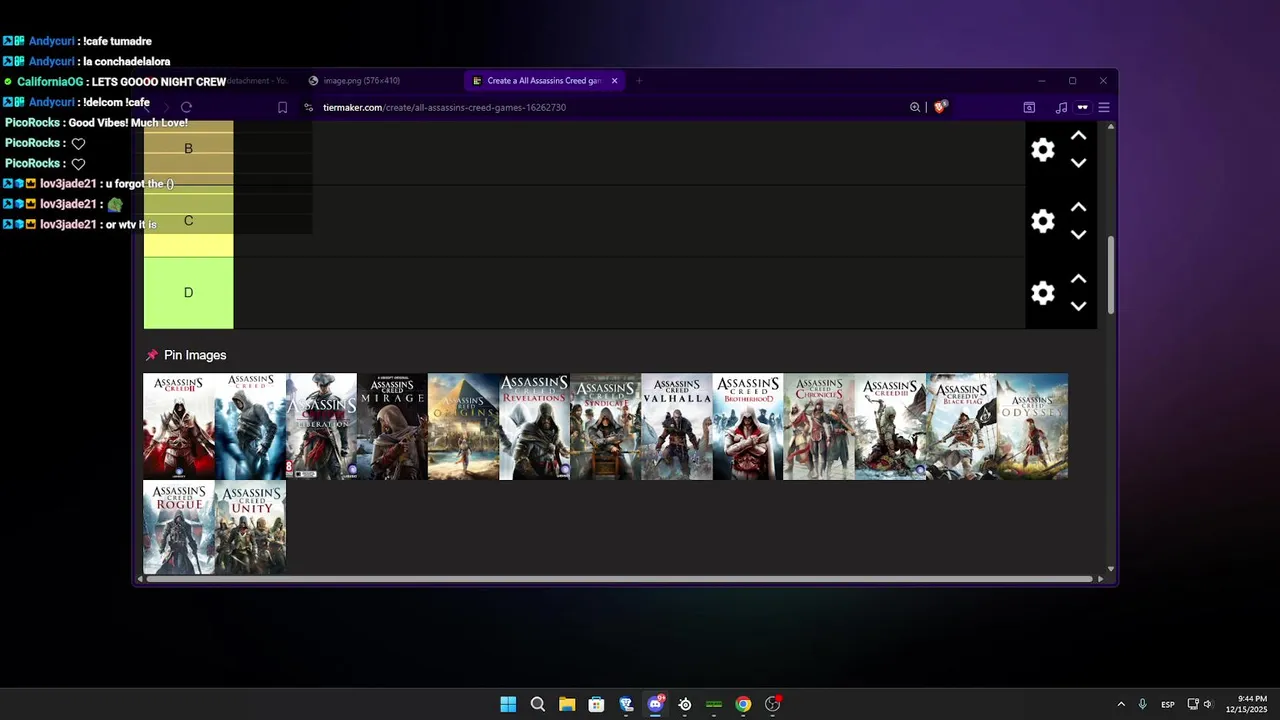Open page zoom control in address bar
This screenshot has width=1280, height=720.
click(915, 107)
